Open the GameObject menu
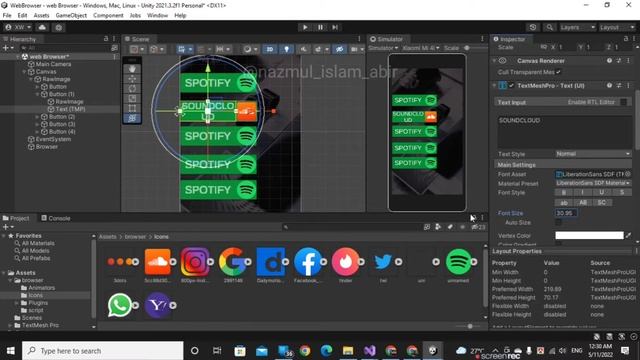The image size is (640, 360). [x=71, y=16]
